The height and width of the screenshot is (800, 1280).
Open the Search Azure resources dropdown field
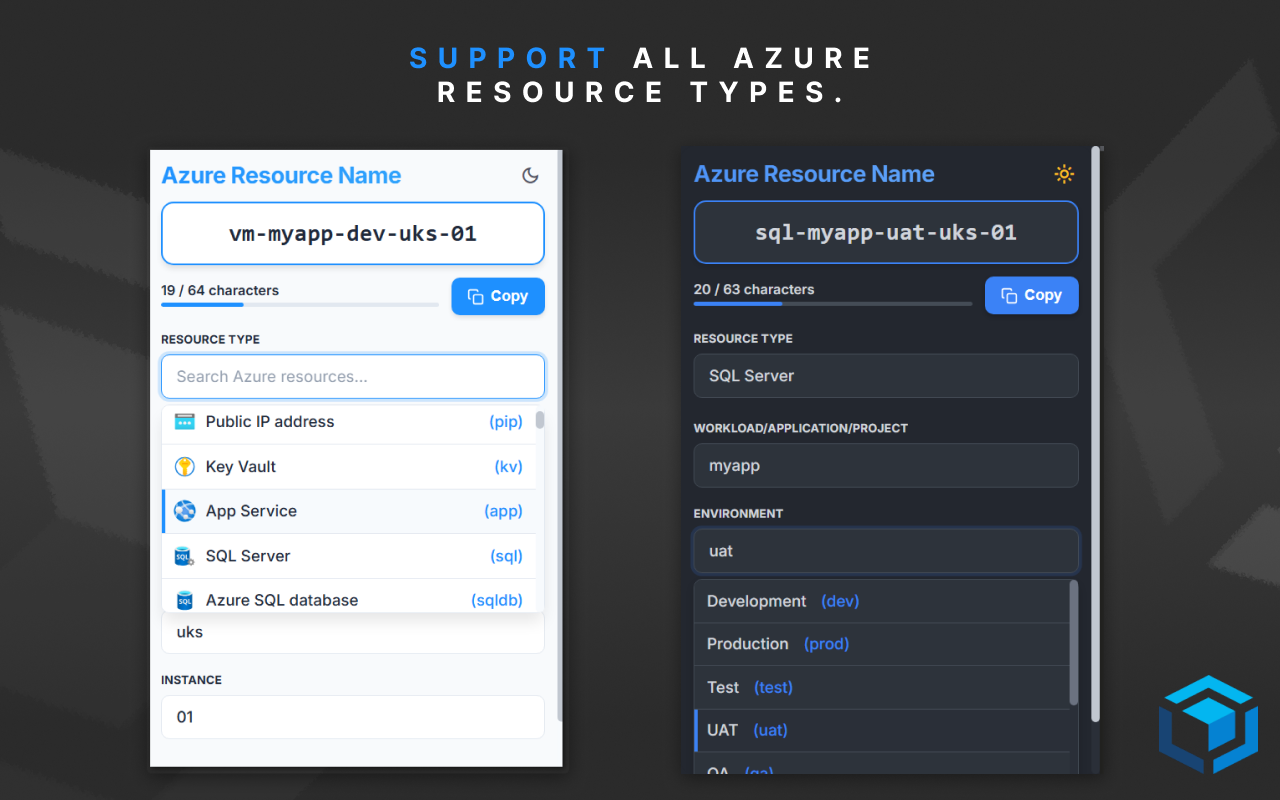coord(352,376)
